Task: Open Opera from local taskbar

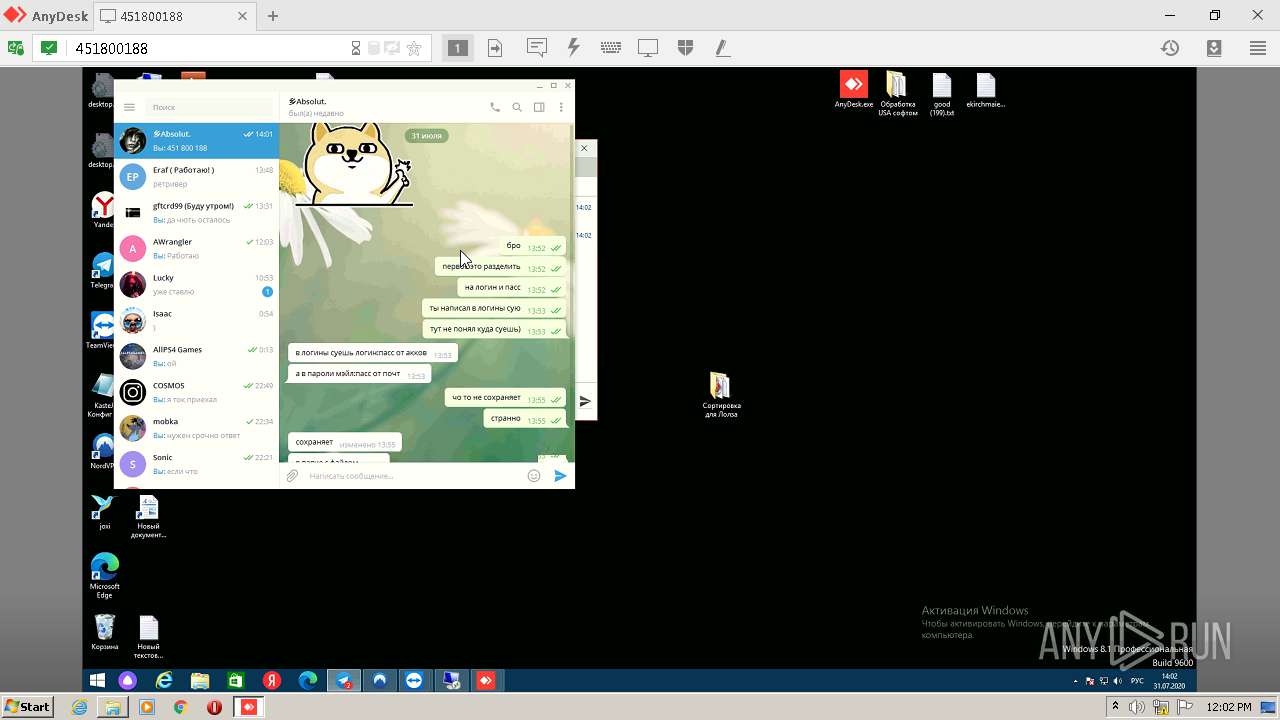Action: (214, 707)
